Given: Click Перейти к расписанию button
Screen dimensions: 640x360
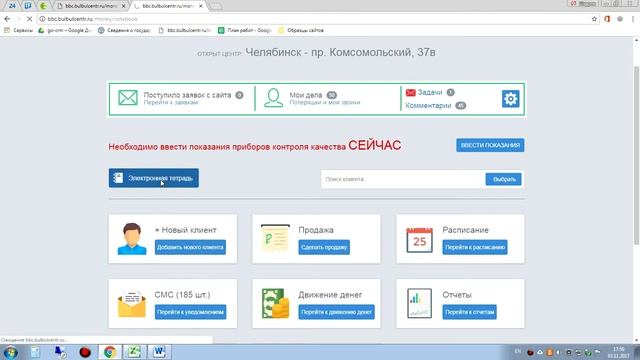Looking at the screenshot, I should 475,247.
